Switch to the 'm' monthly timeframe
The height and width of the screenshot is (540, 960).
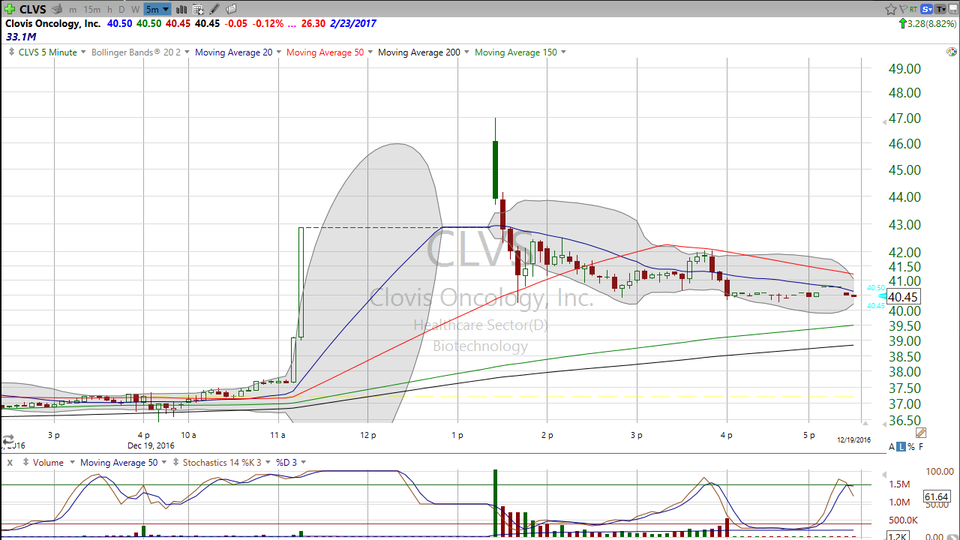[73, 10]
